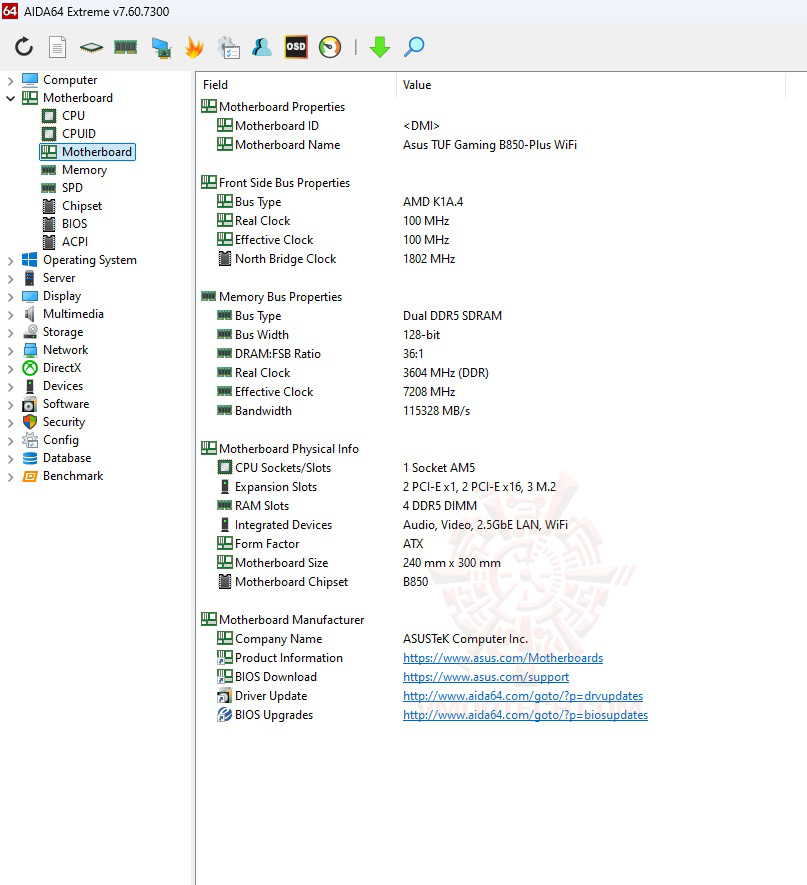Select the Database tree item
This screenshot has width=807, height=885.
pos(67,458)
